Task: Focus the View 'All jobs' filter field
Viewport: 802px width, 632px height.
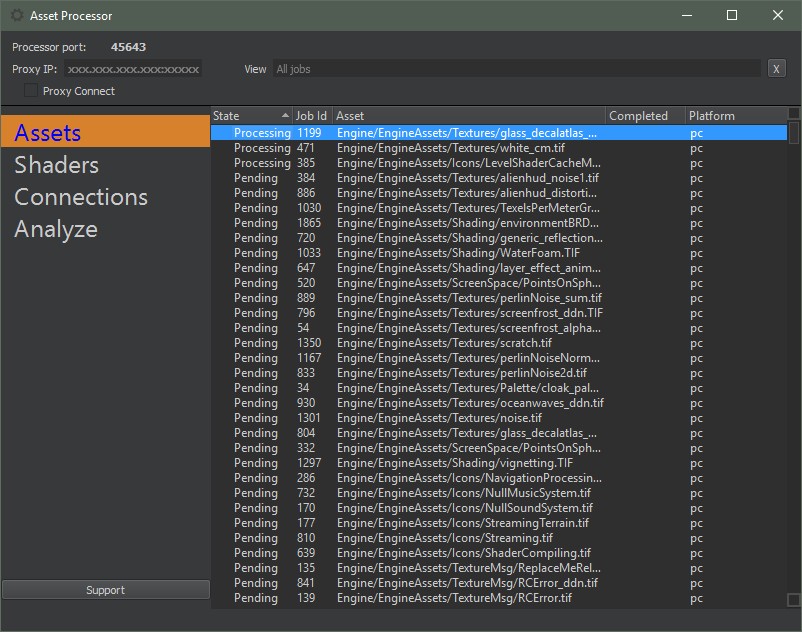Action: point(515,69)
